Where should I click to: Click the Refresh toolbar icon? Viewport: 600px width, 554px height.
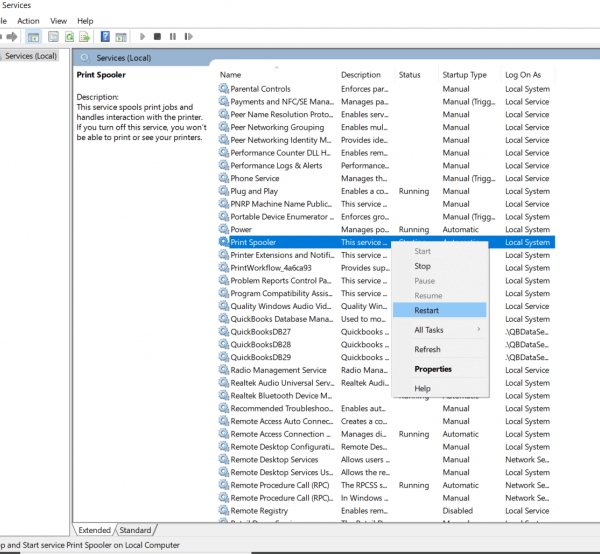pos(69,37)
